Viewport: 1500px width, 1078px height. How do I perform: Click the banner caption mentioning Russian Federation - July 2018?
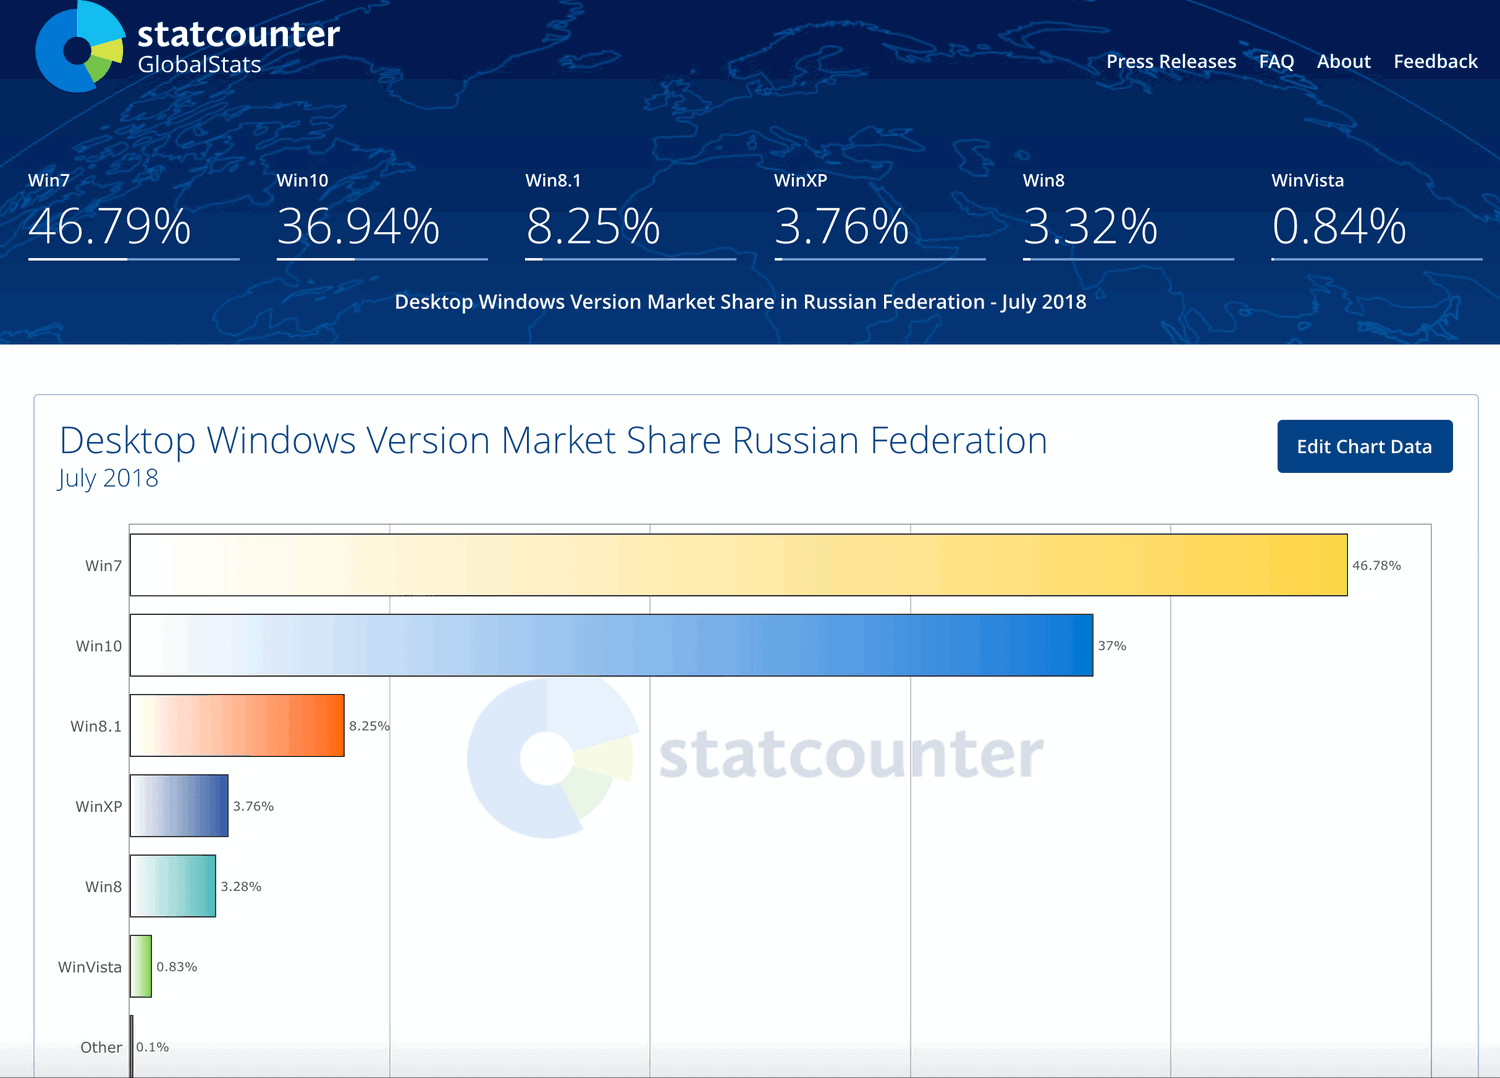[740, 302]
